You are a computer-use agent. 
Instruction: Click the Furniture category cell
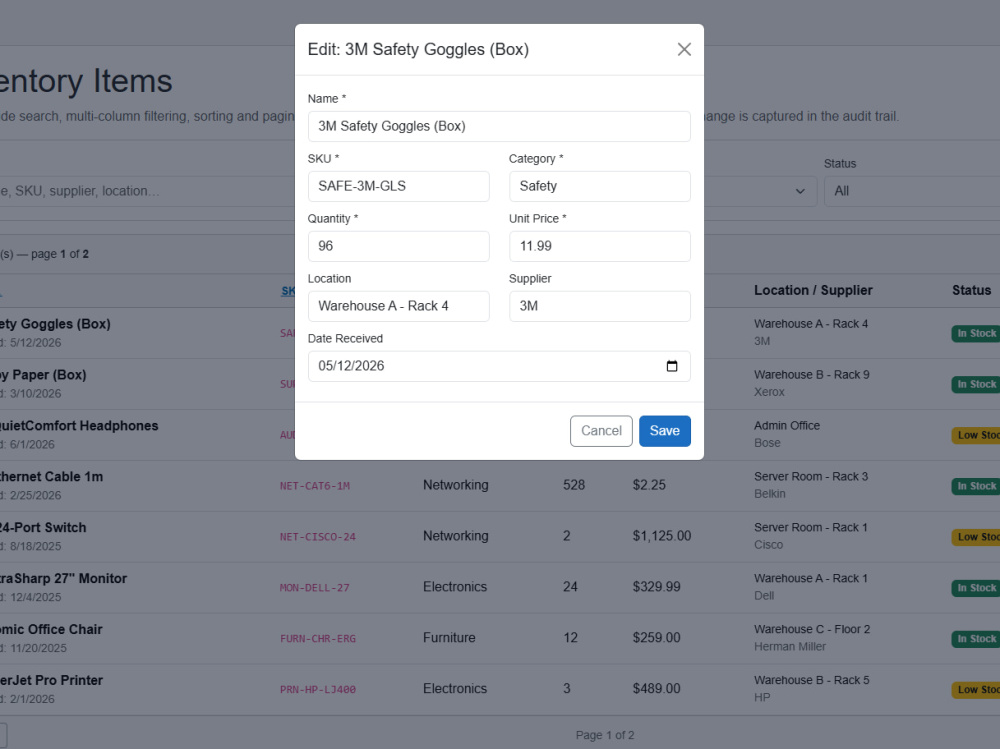[x=449, y=638]
